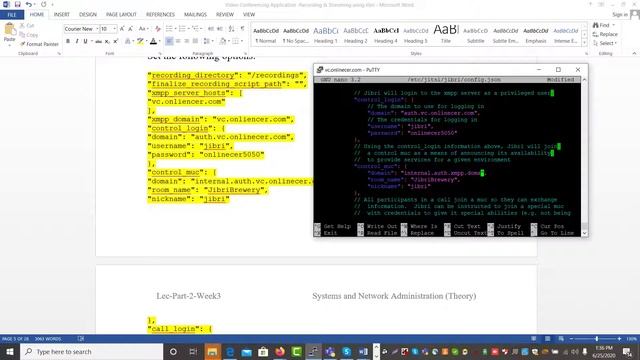This screenshot has height=360, width=640.
Task: Collapse the ribbon with the arrow
Action: coord(634,53)
